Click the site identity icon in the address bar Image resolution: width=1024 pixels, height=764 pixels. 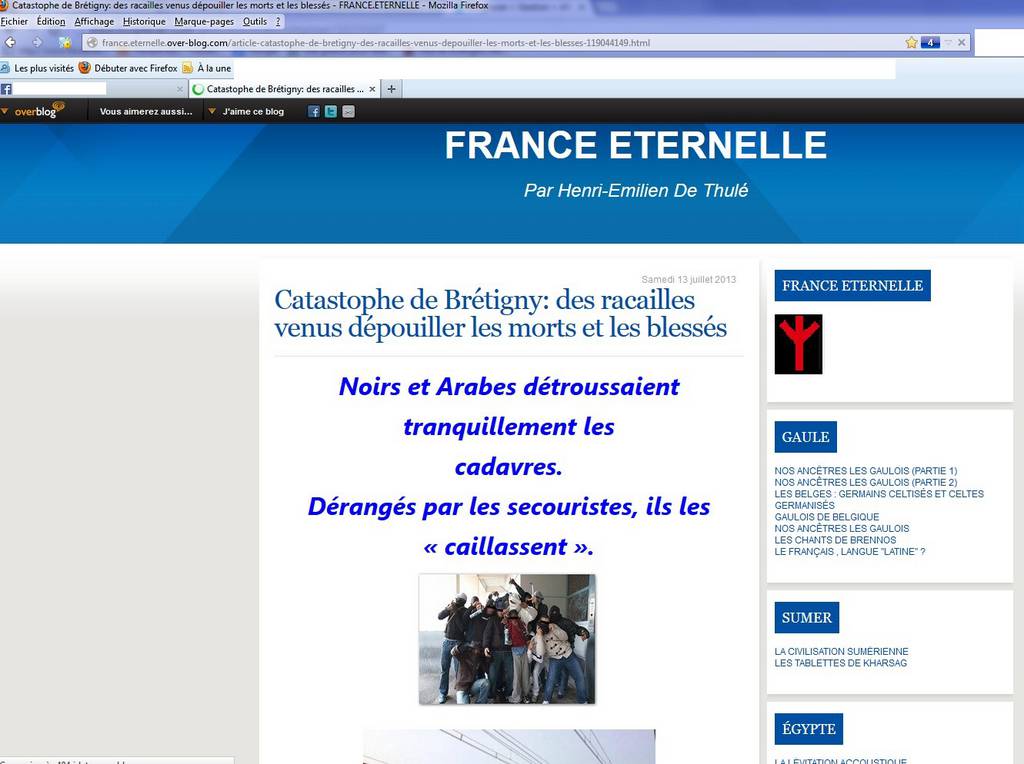click(x=92, y=43)
